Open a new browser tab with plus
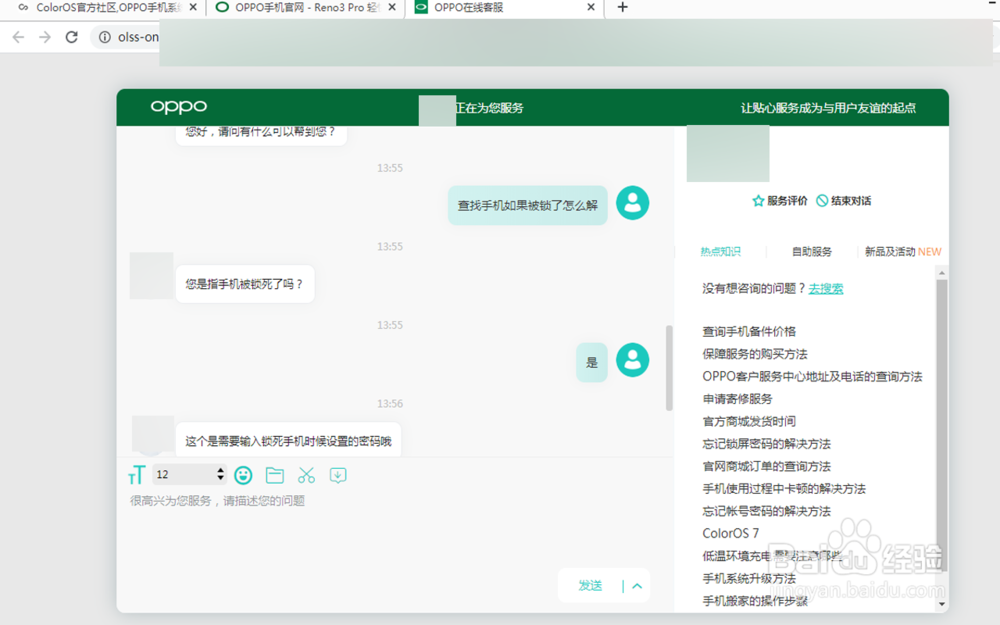The image size is (1000, 625). pyautogui.click(x=622, y=7)
